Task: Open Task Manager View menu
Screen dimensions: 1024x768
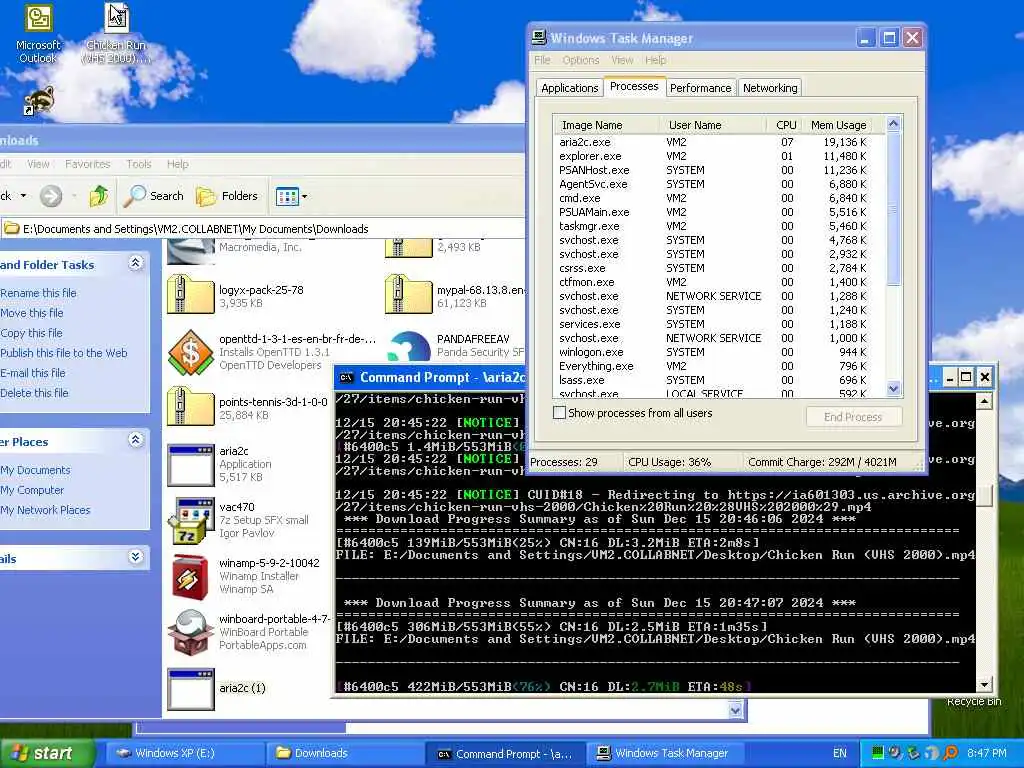Action: click(622, 60)
